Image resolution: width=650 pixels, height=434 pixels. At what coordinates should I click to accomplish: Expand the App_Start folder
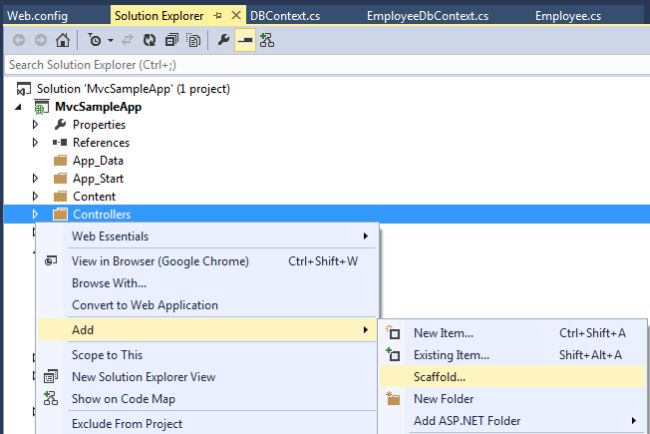(35, 178)
